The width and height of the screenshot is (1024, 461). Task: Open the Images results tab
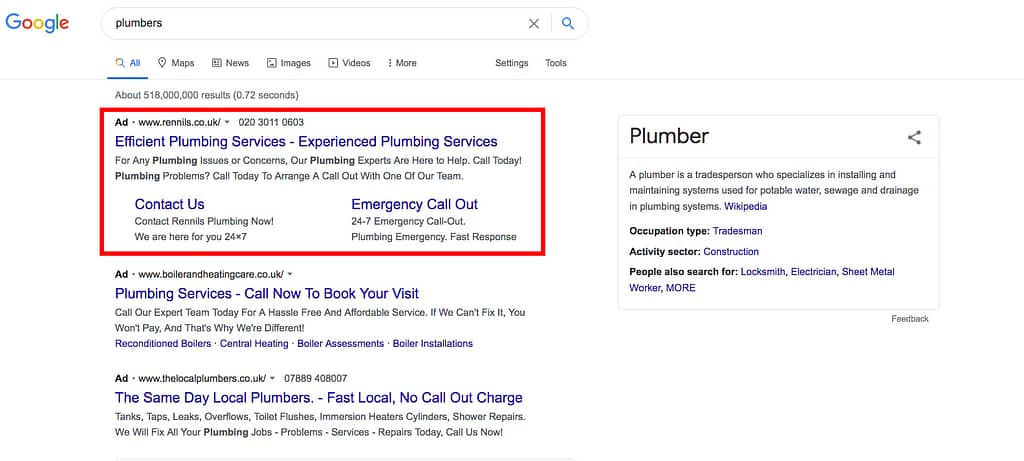289,63
